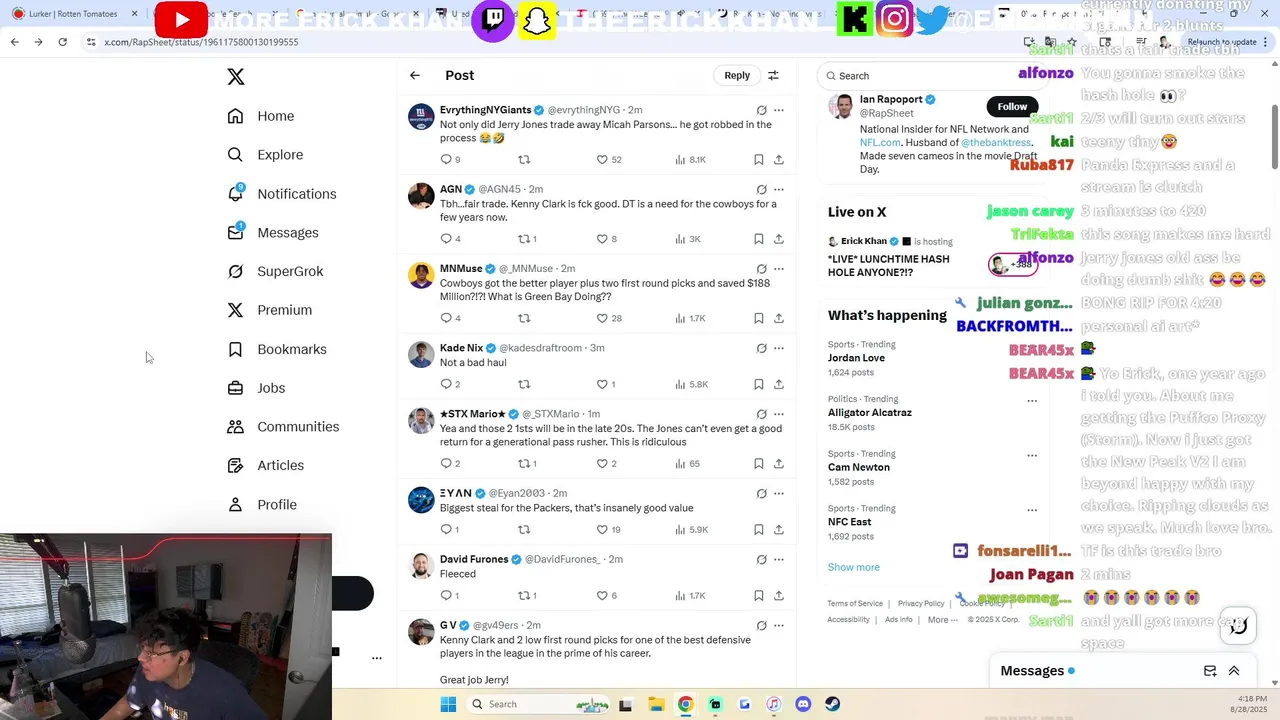
Task: Repost the MNMuse reply
Action: point(524,318)
